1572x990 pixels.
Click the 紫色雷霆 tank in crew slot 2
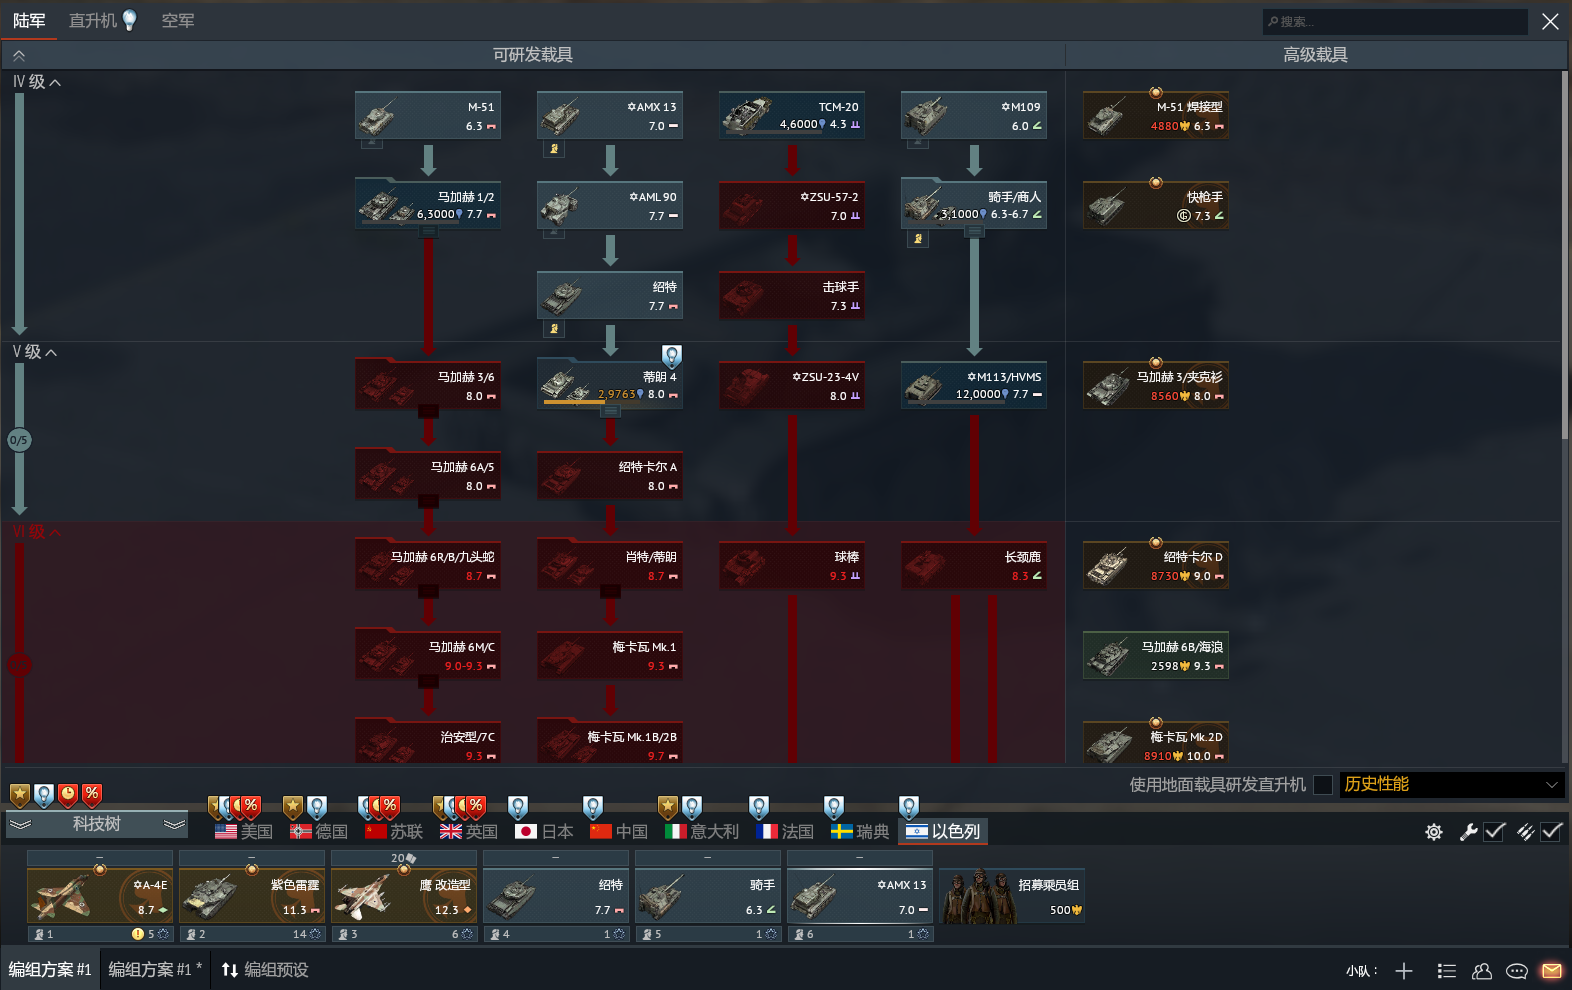tap(252, 896)
